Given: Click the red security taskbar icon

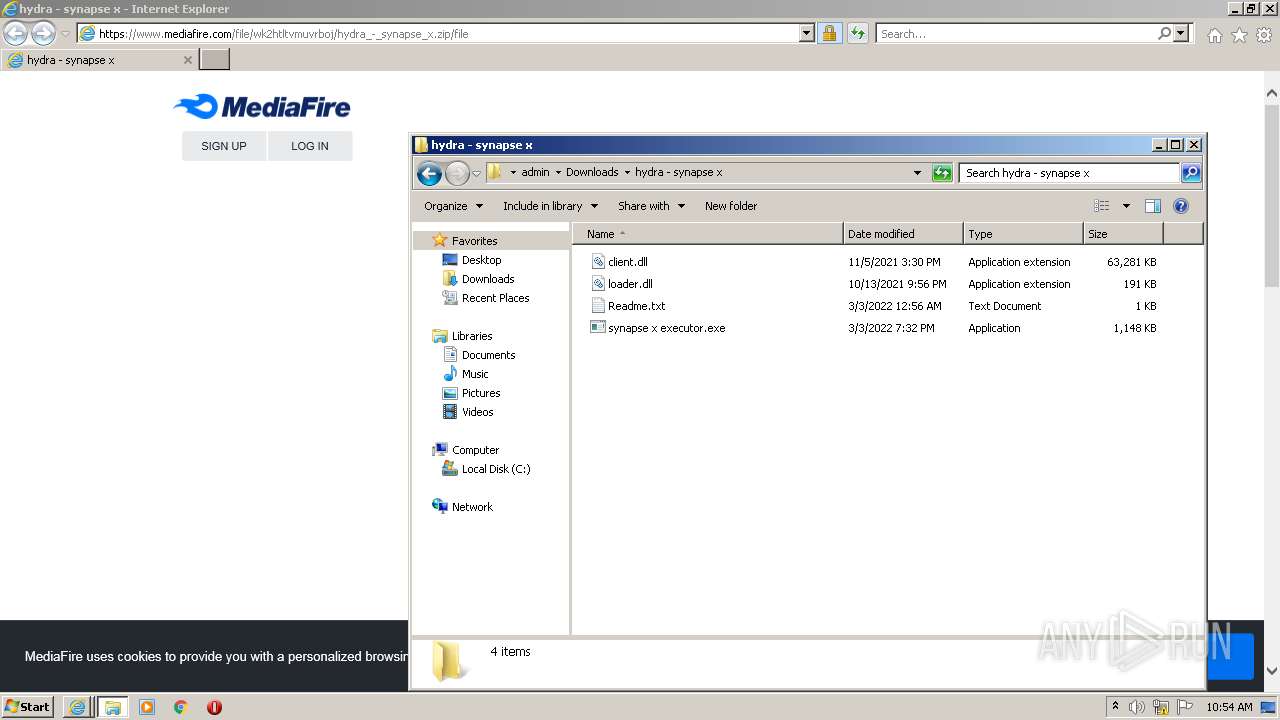Looking at the screenshot, I should pos(214,707).
